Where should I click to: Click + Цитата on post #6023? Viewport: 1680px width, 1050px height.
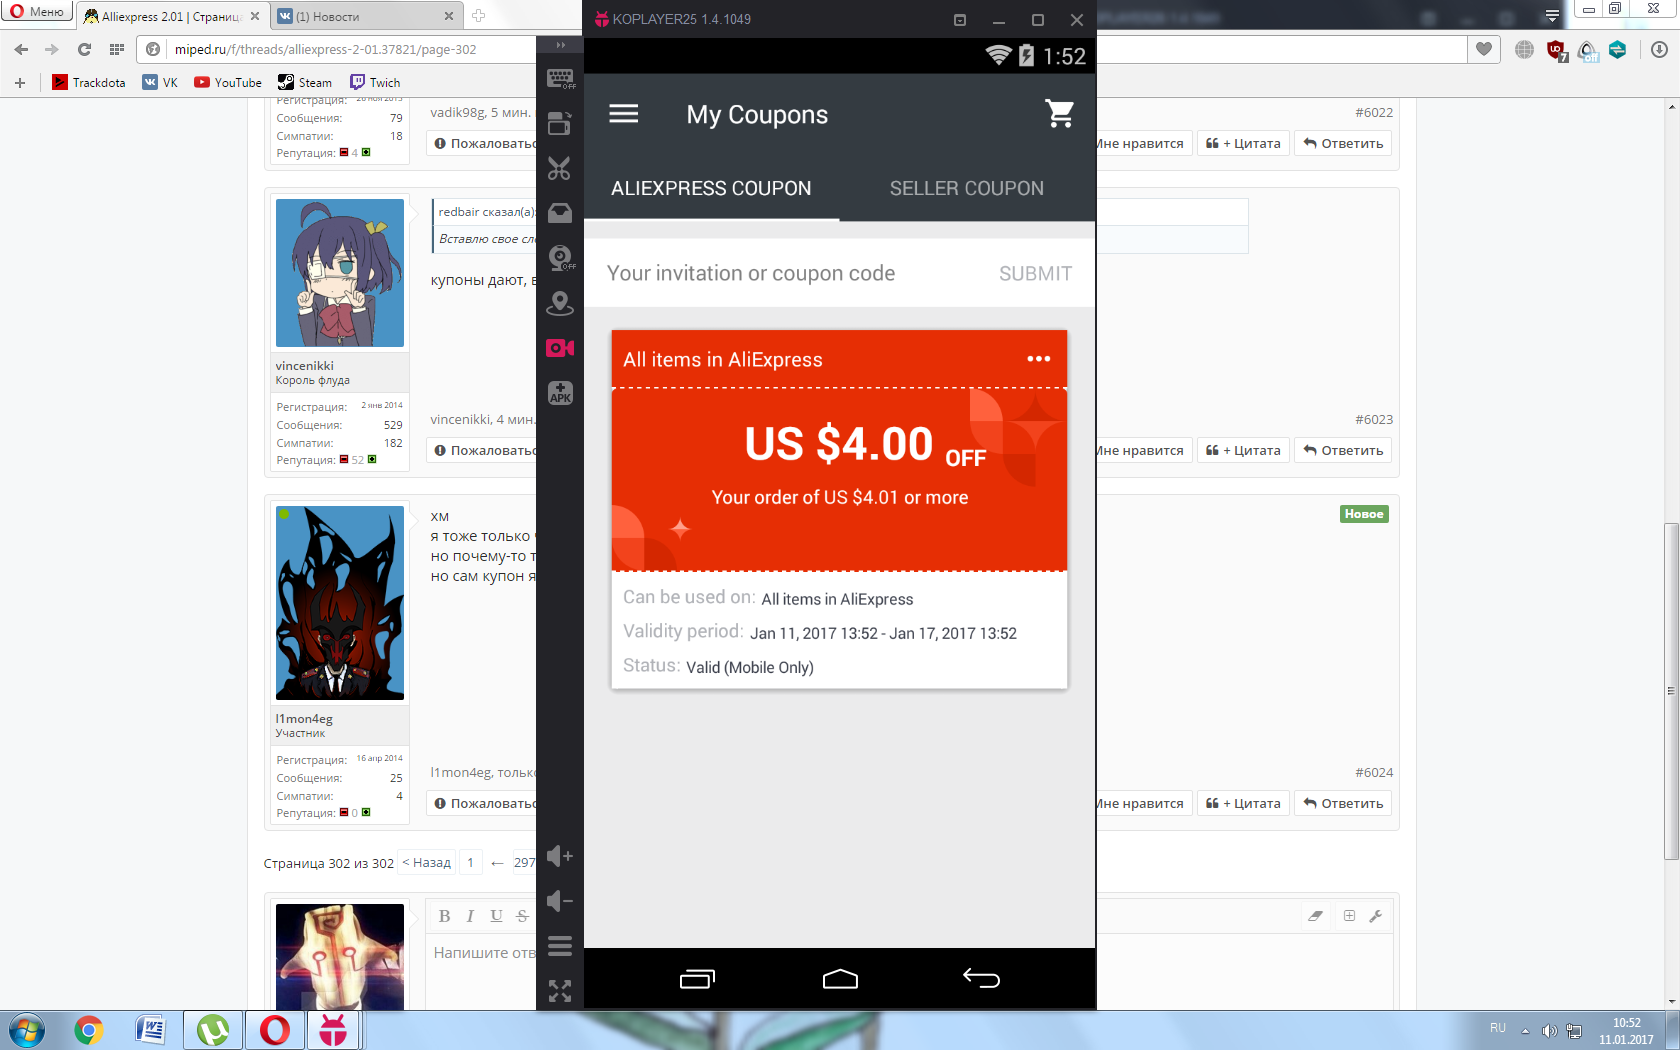[x=1243, y=450]
